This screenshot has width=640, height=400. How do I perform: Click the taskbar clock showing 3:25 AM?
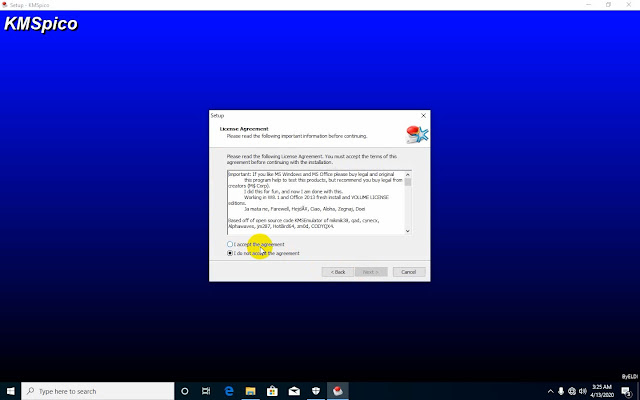(x=602, y=391)
